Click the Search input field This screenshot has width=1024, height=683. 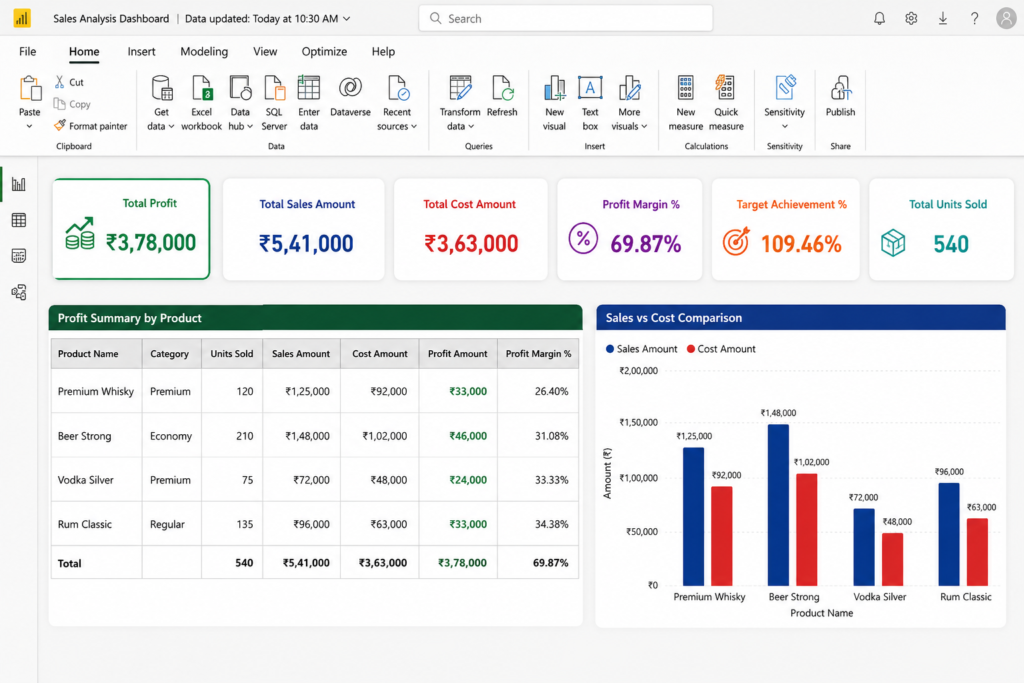(566, 18)
